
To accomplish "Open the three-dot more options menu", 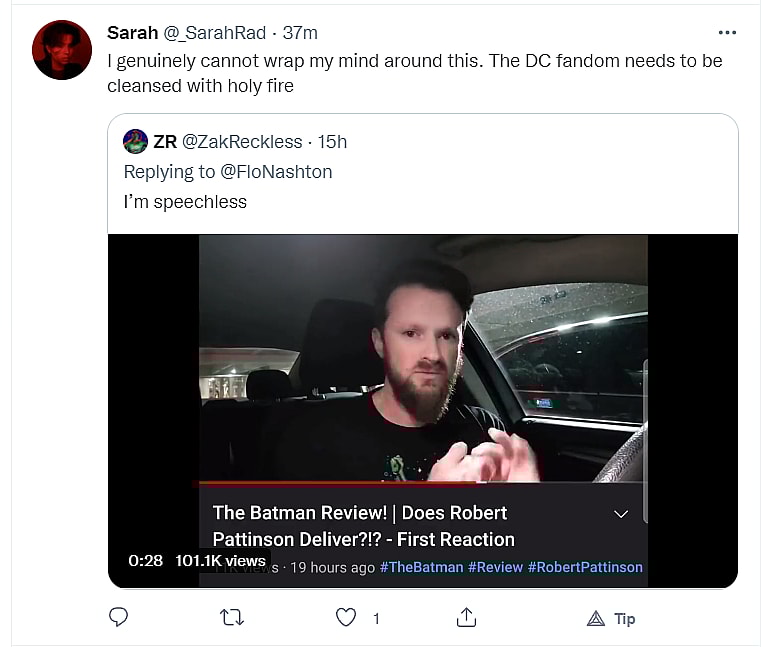I will pyautogui.click(x=727, y=32).
